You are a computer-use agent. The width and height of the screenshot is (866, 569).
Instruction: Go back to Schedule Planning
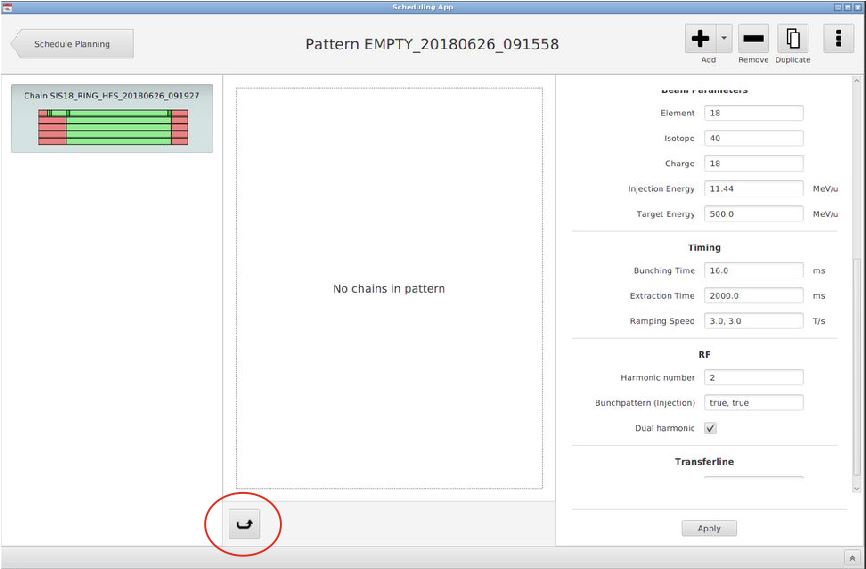click(72, 44)
